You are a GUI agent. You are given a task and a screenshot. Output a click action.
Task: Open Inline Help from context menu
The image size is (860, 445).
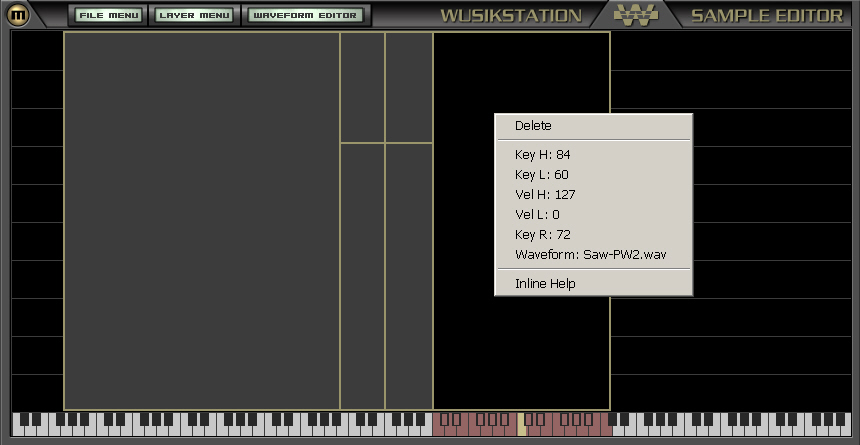[x=593, y=284]
